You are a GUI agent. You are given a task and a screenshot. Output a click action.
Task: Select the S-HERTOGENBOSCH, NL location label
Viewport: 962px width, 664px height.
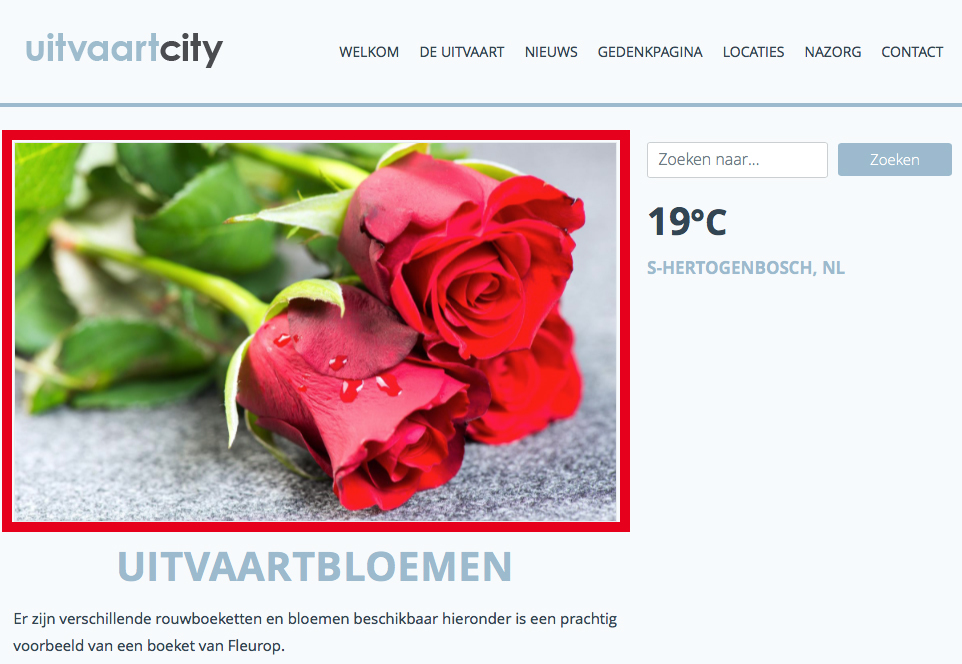[746, 268]
